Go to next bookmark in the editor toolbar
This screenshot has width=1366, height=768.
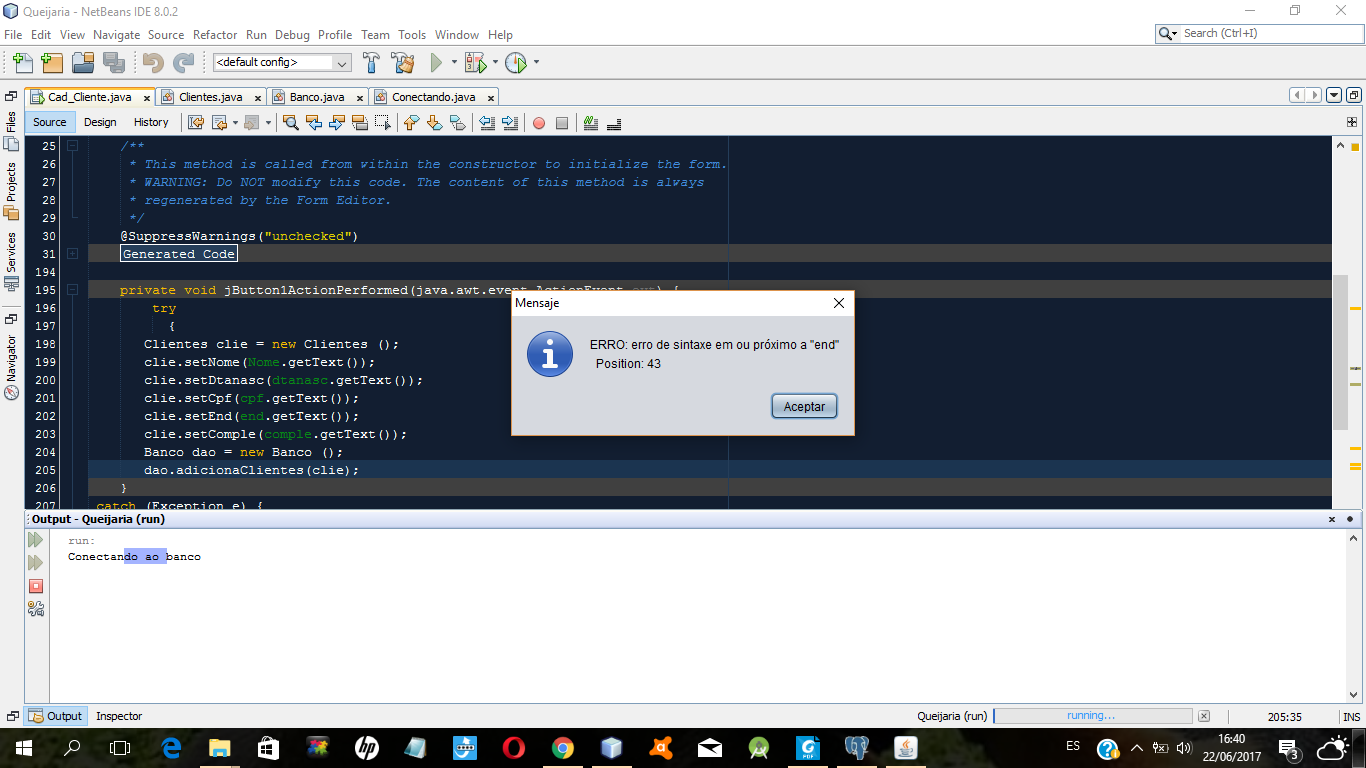click(x=434, y=123)
